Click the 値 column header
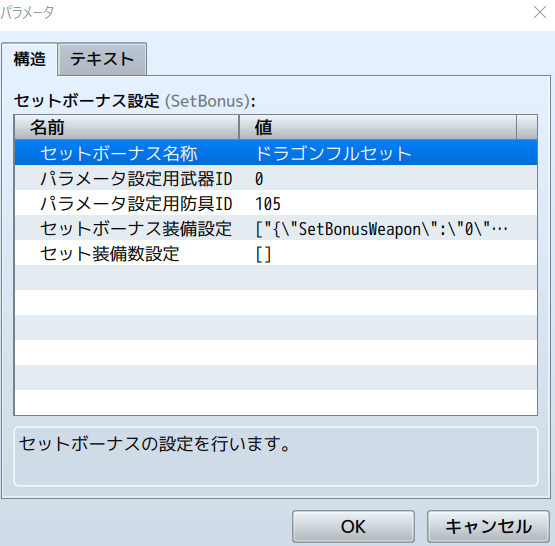Viewport: 555px width, 546px height. (378, 127)
